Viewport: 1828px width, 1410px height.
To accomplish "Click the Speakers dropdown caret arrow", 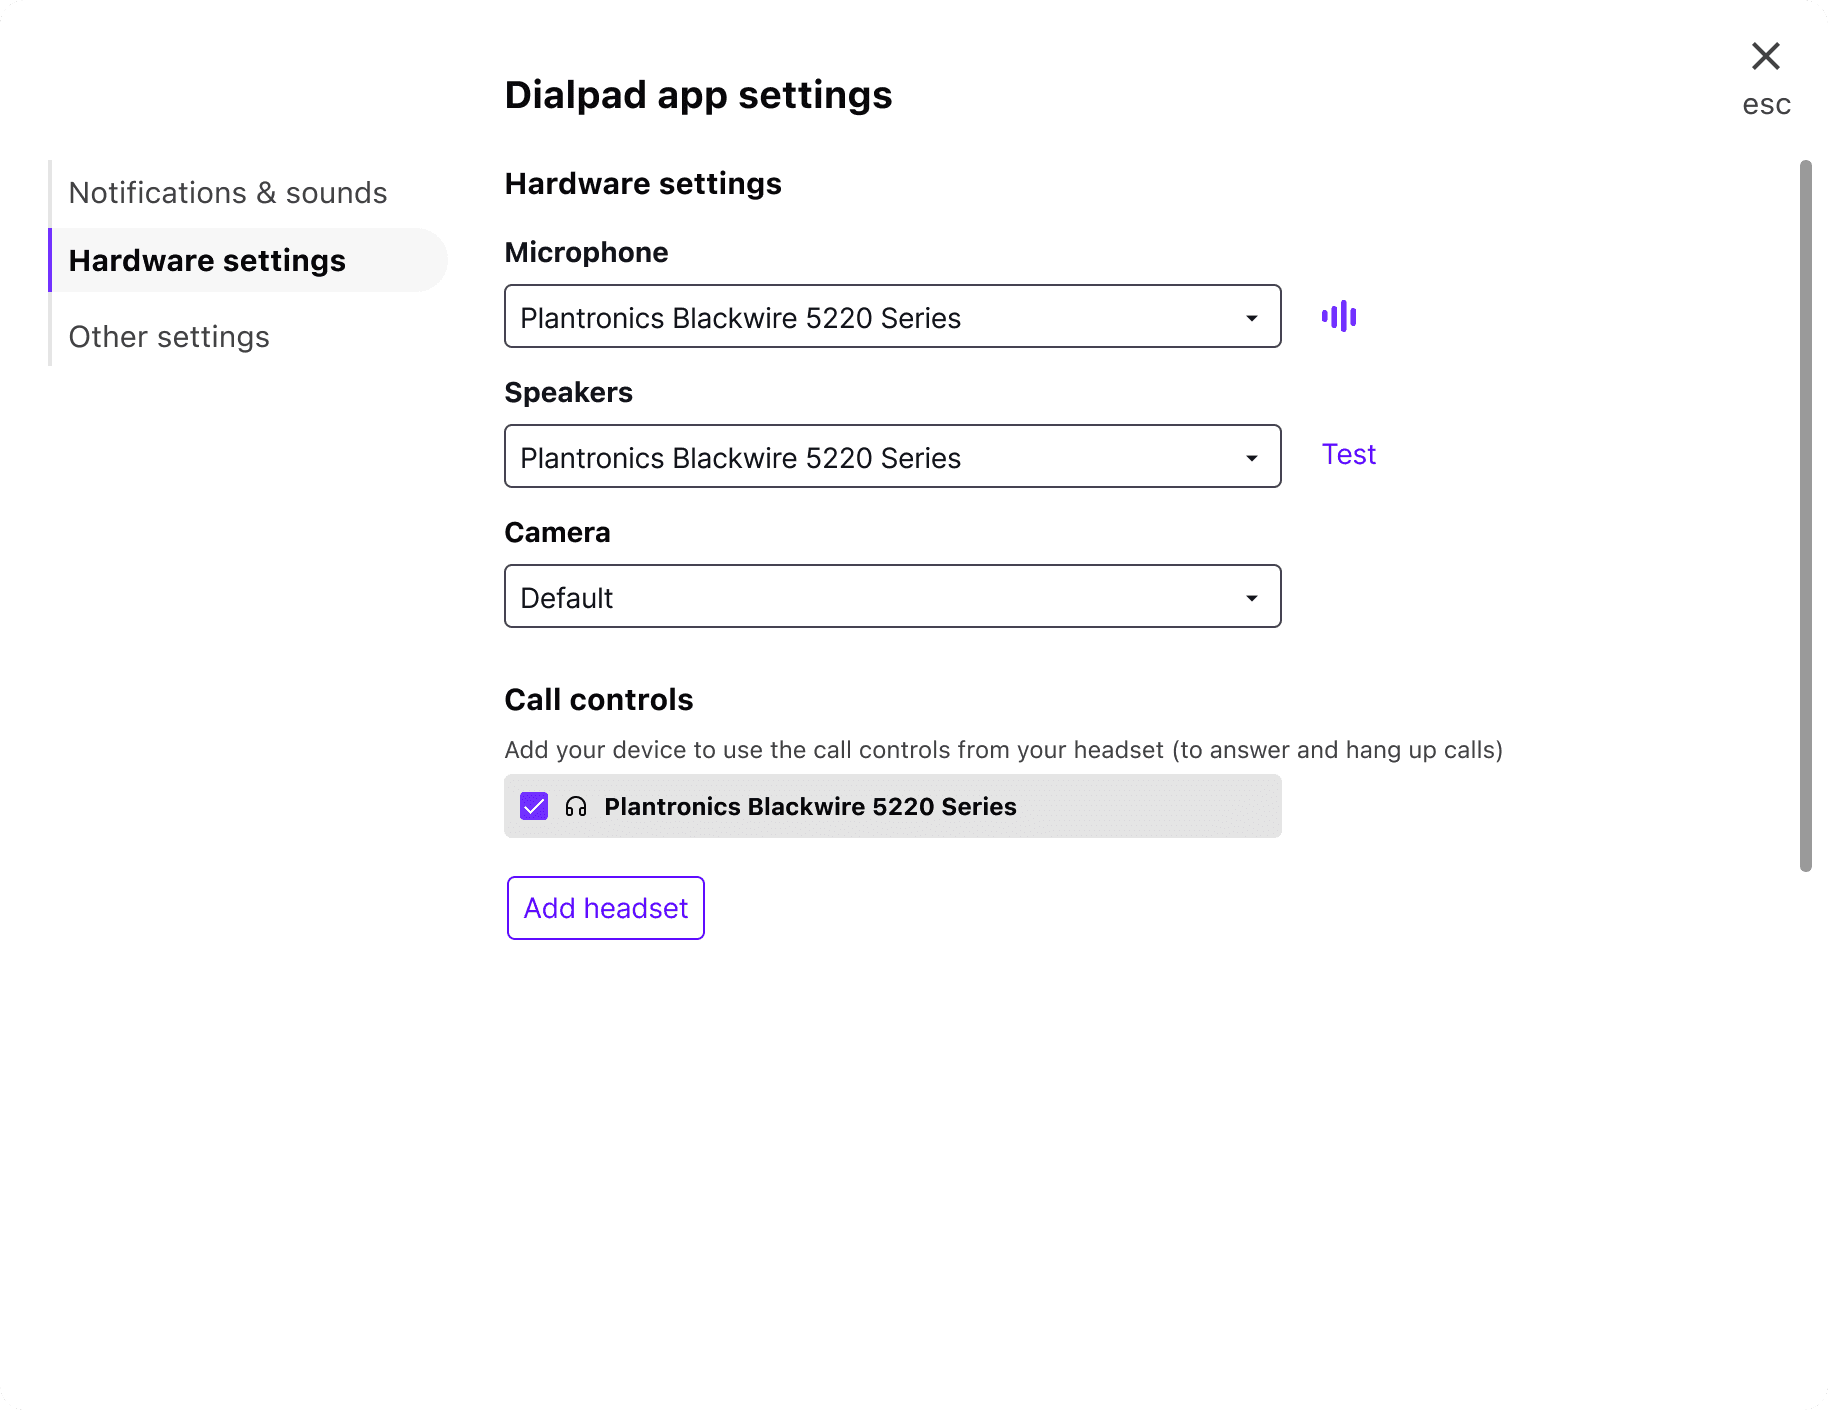I will 1251,458.
